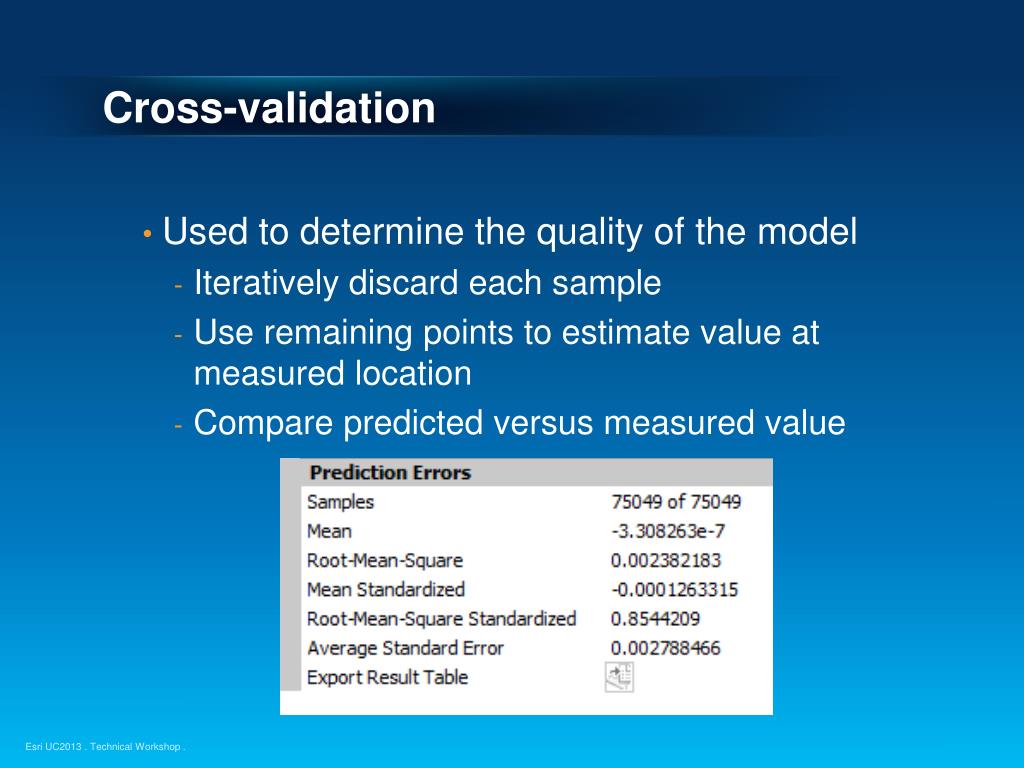Select the Samples row label
The width and height of the screenshot is (1024, 768).
point(340,502)
